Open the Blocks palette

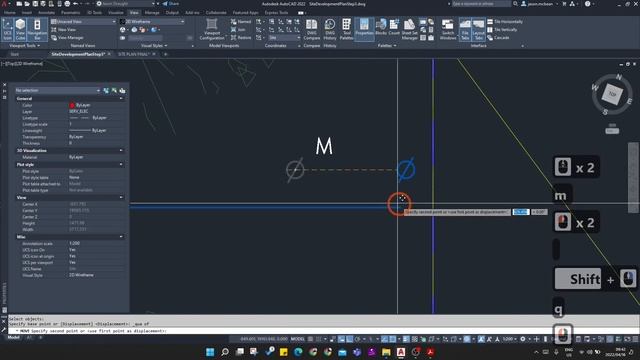(381, 27)
